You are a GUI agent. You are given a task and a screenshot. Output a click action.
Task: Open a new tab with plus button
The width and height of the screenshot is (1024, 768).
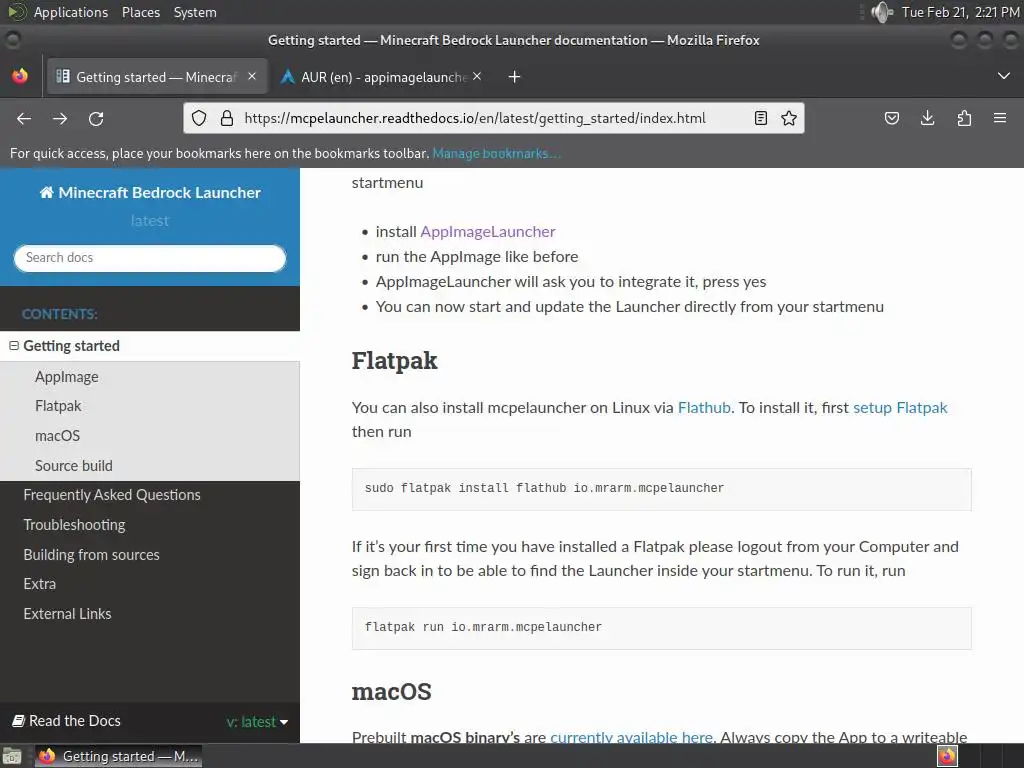tap(515, 77)
